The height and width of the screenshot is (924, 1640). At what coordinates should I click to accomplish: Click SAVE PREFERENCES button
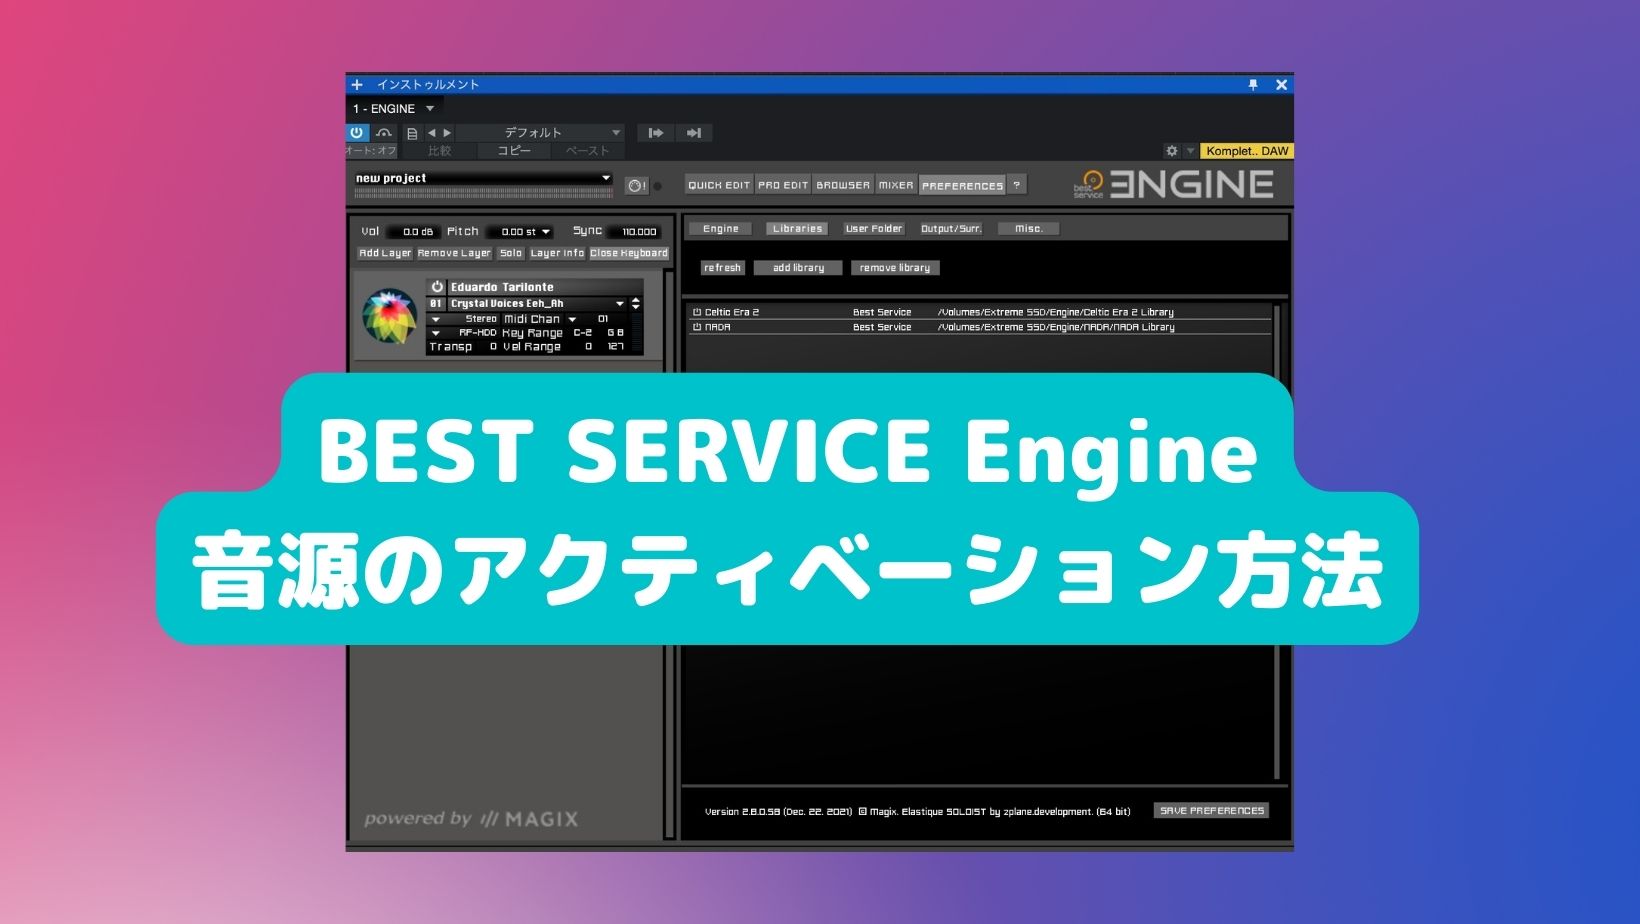[1211, 811]
